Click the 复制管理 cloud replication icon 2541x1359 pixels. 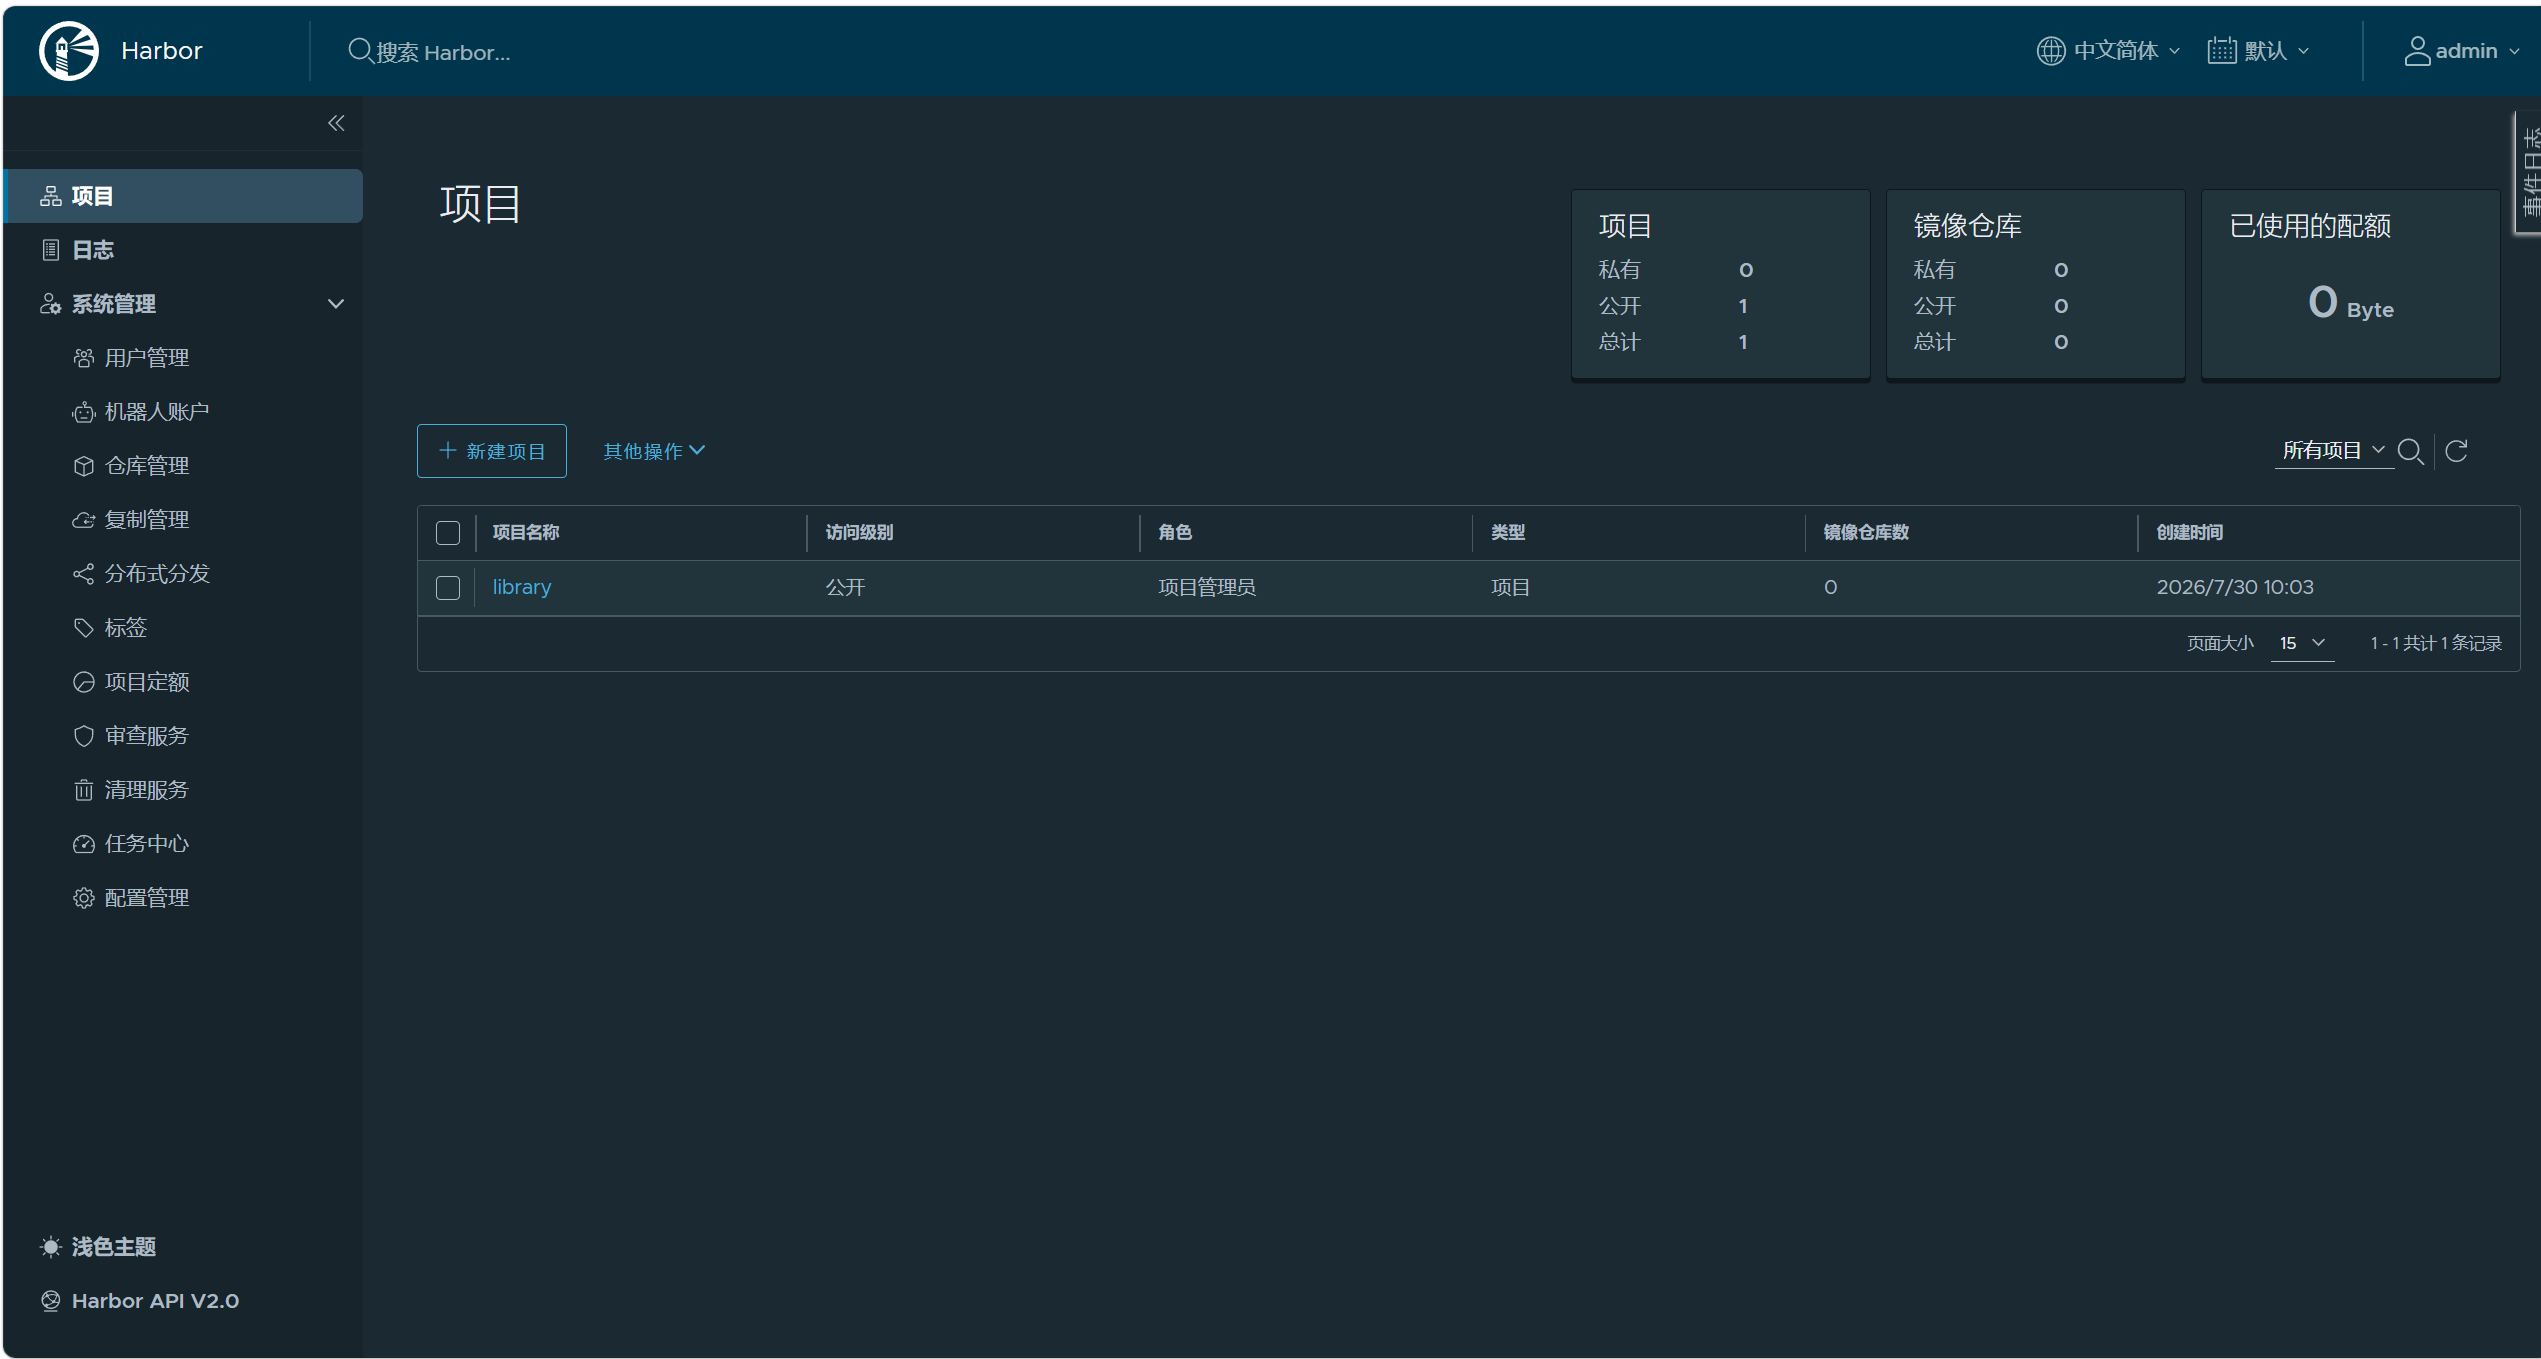pyautogui.click(x=84, y=520)
